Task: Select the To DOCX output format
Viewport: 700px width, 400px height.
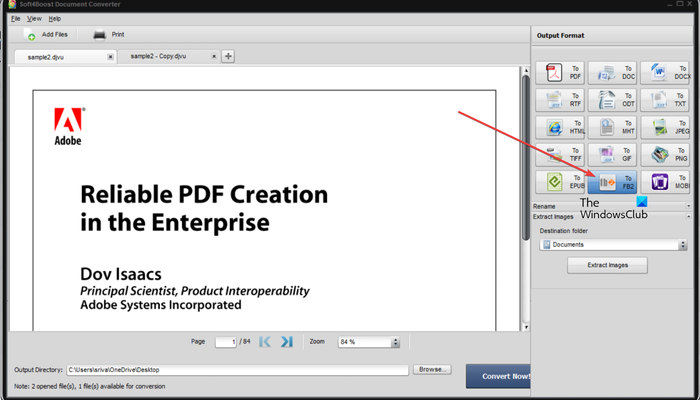Action: (665, 73)
